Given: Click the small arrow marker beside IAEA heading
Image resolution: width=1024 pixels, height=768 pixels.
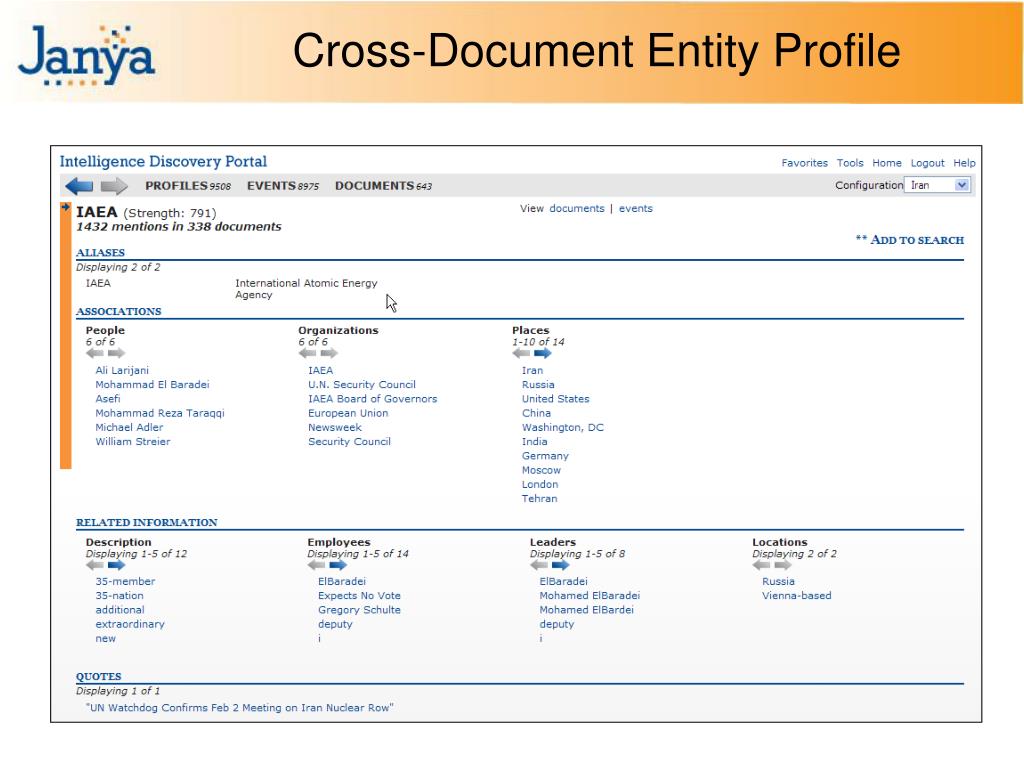Looking at the screenshot, I should (x=65, y=207).
